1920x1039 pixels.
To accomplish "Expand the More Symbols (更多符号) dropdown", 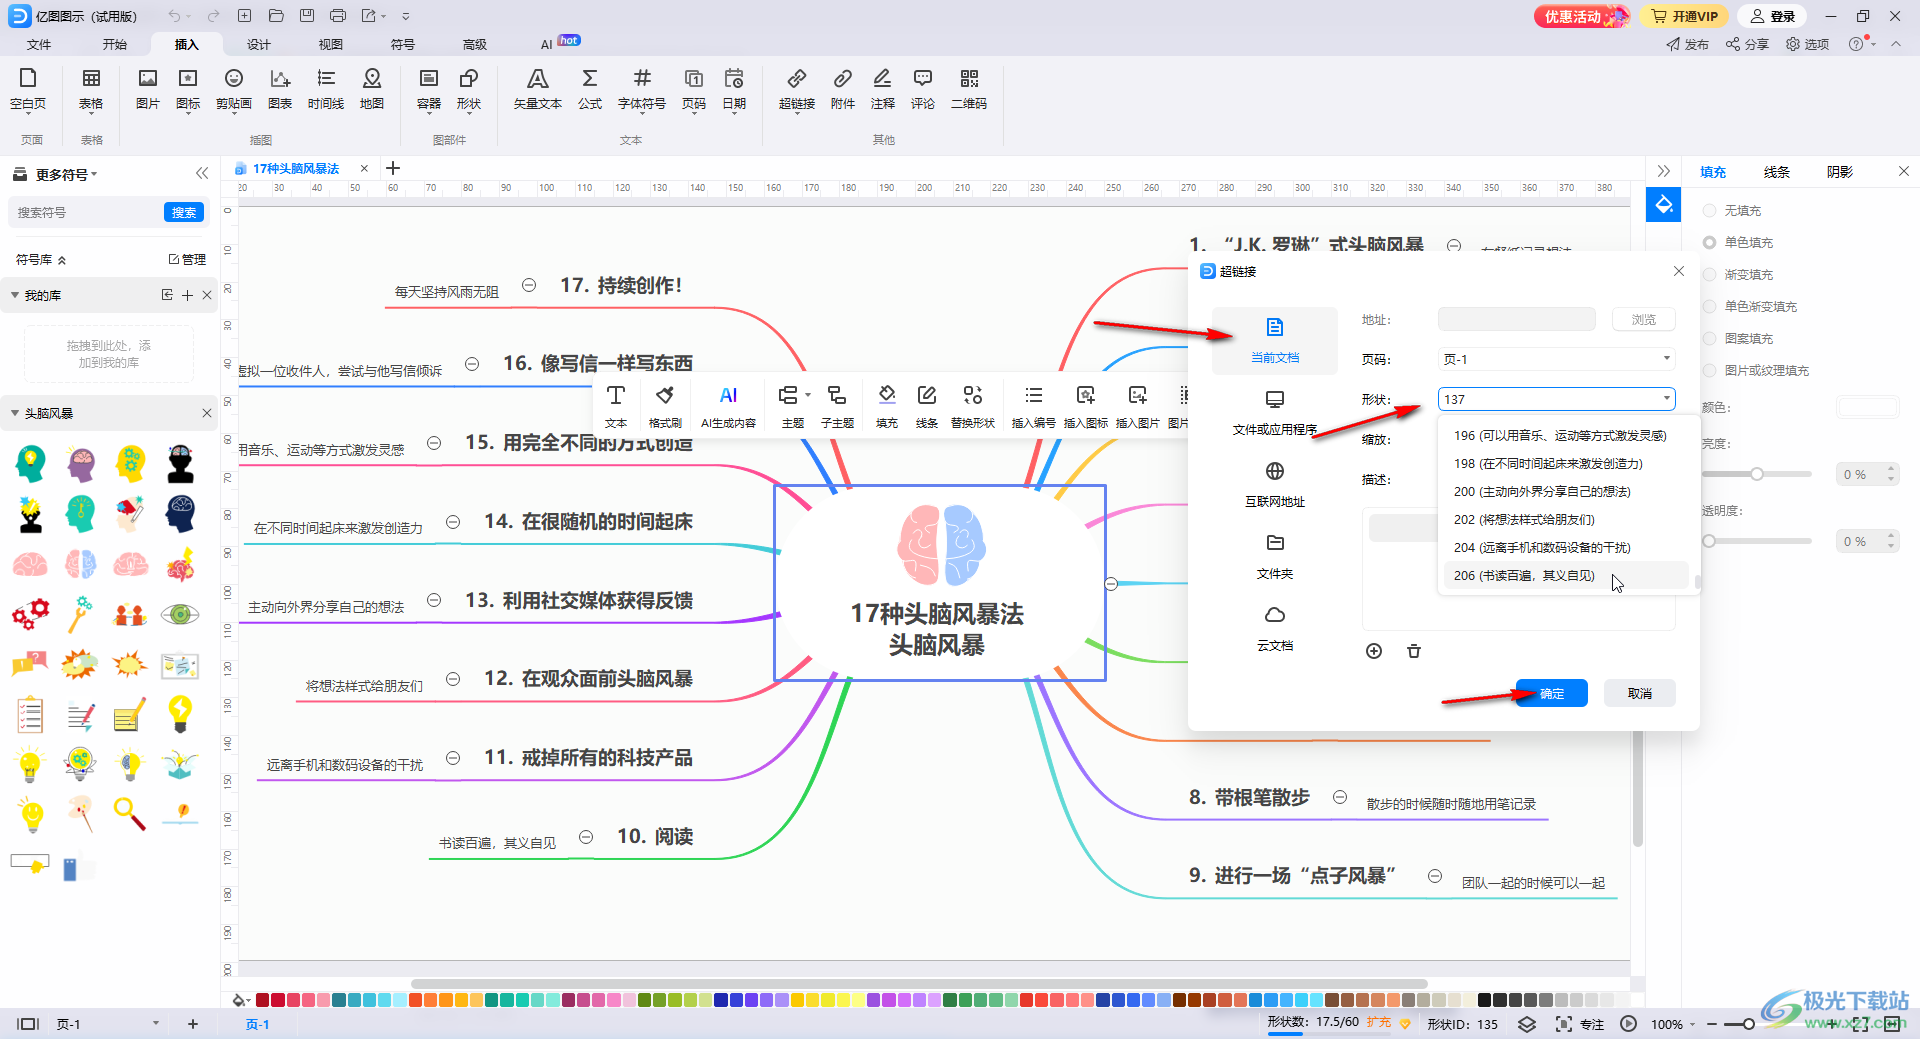I will (66, 174).
